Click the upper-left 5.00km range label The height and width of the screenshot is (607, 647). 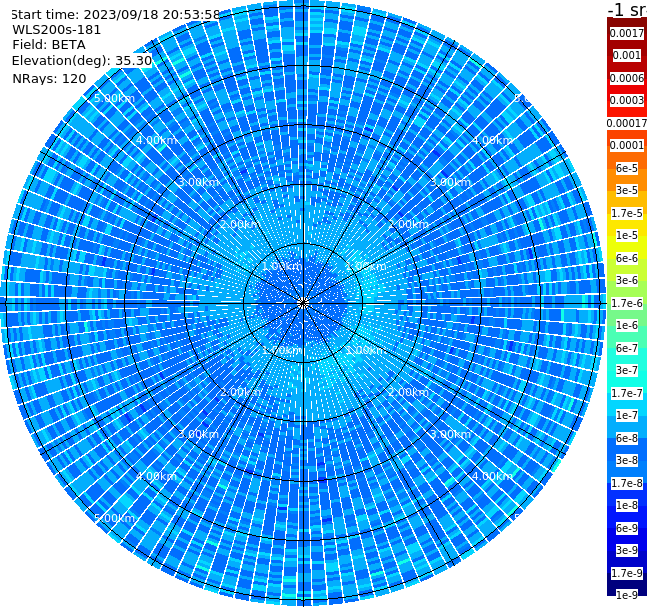point(114,98)
